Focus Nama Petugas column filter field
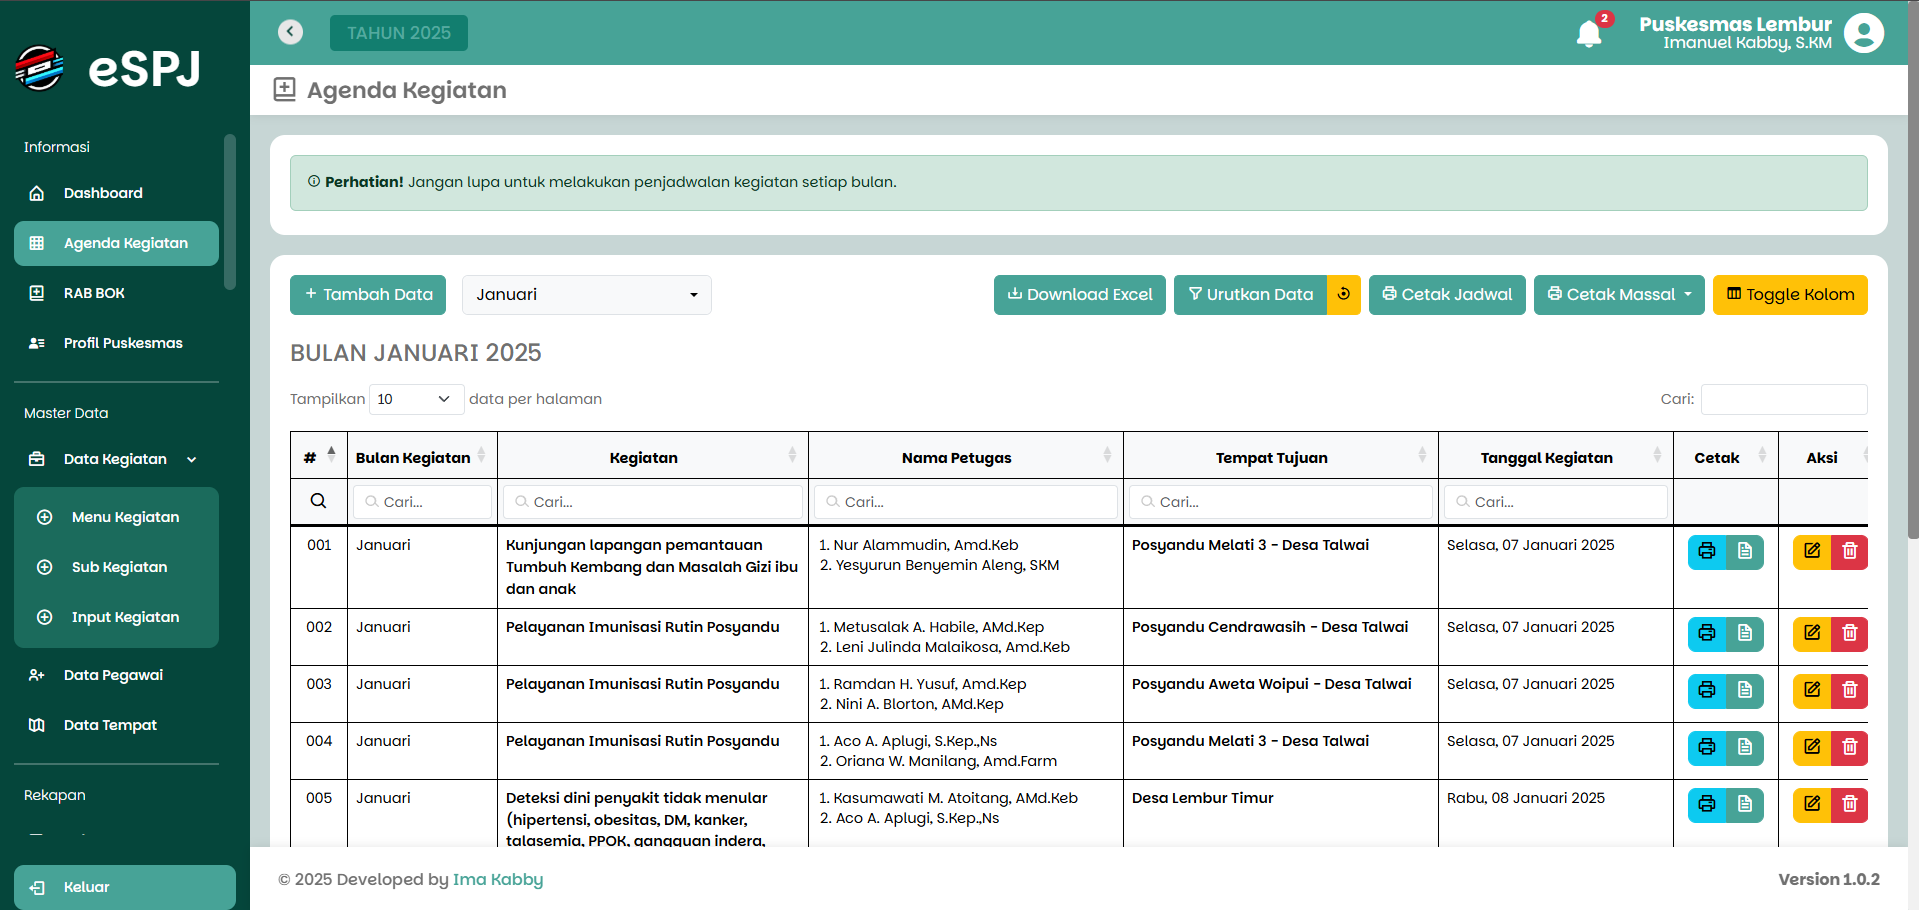The width and height of the screenshot is (1919, 910). [966, 501]
